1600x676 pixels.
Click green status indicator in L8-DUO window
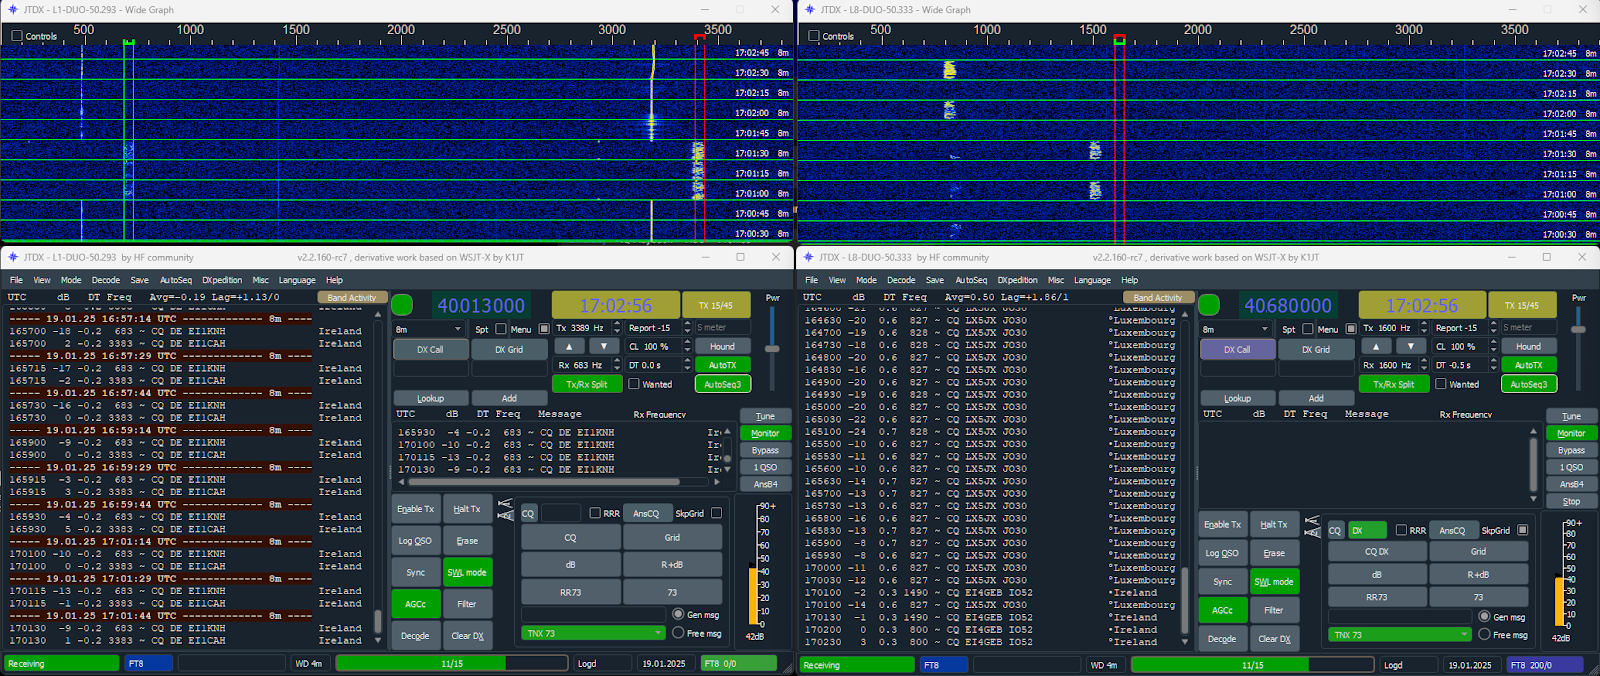(1209, 305)
